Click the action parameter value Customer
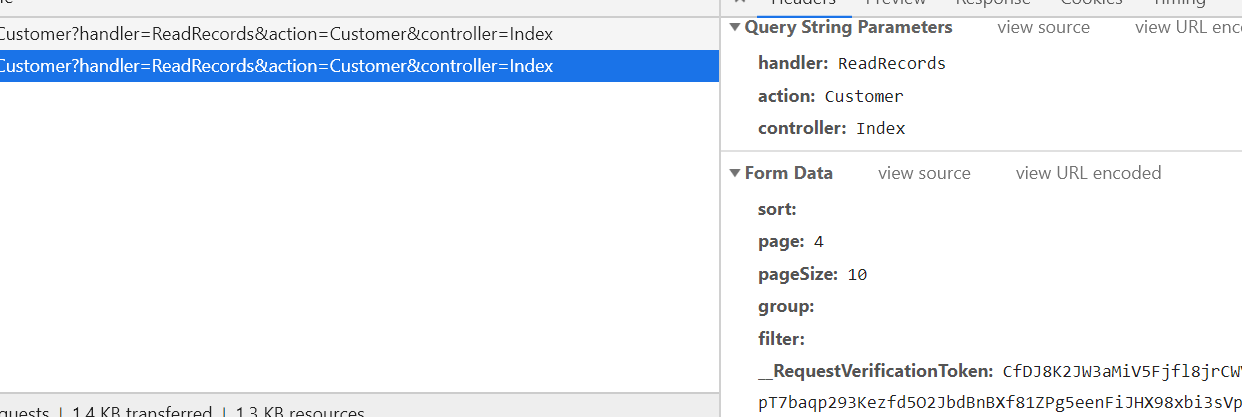Image resolution: width=1242 pixels, height=417 pixels. pos(863,97)
